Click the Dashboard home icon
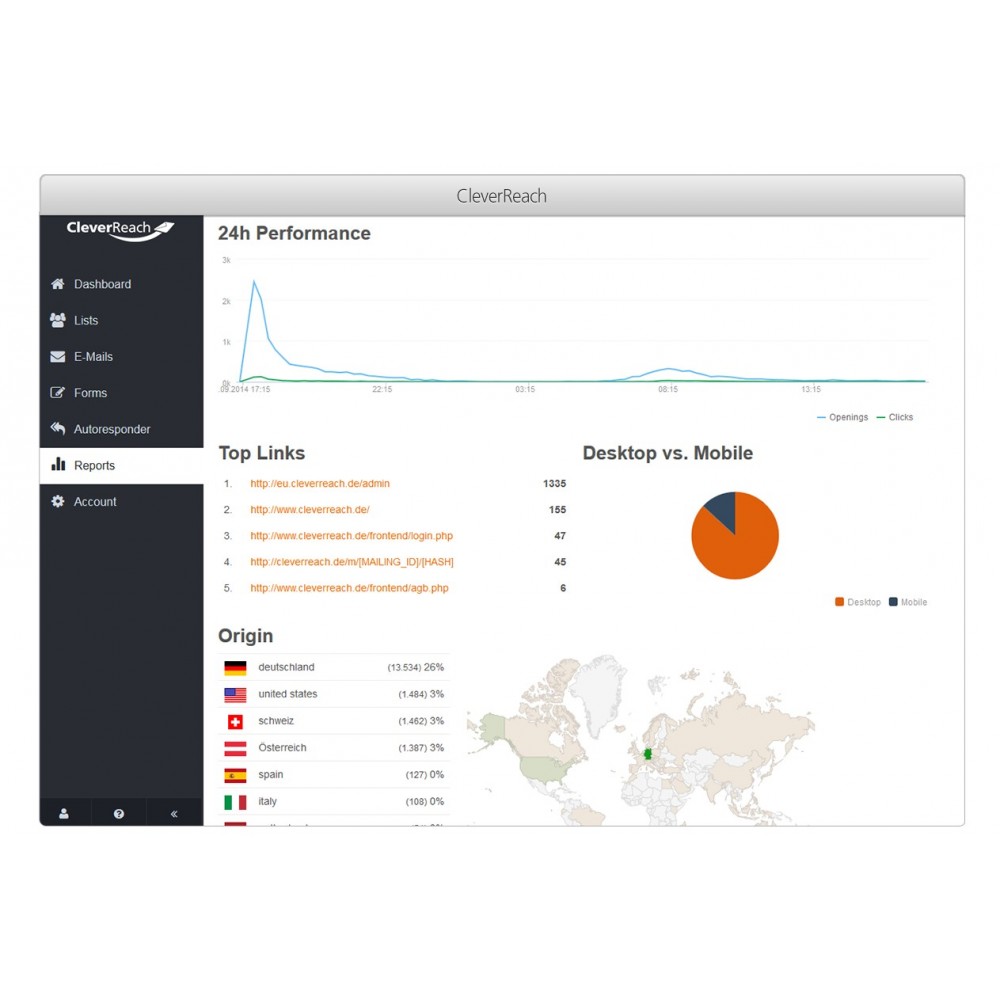1000x1000 pixels. click(x=57, y=284)
